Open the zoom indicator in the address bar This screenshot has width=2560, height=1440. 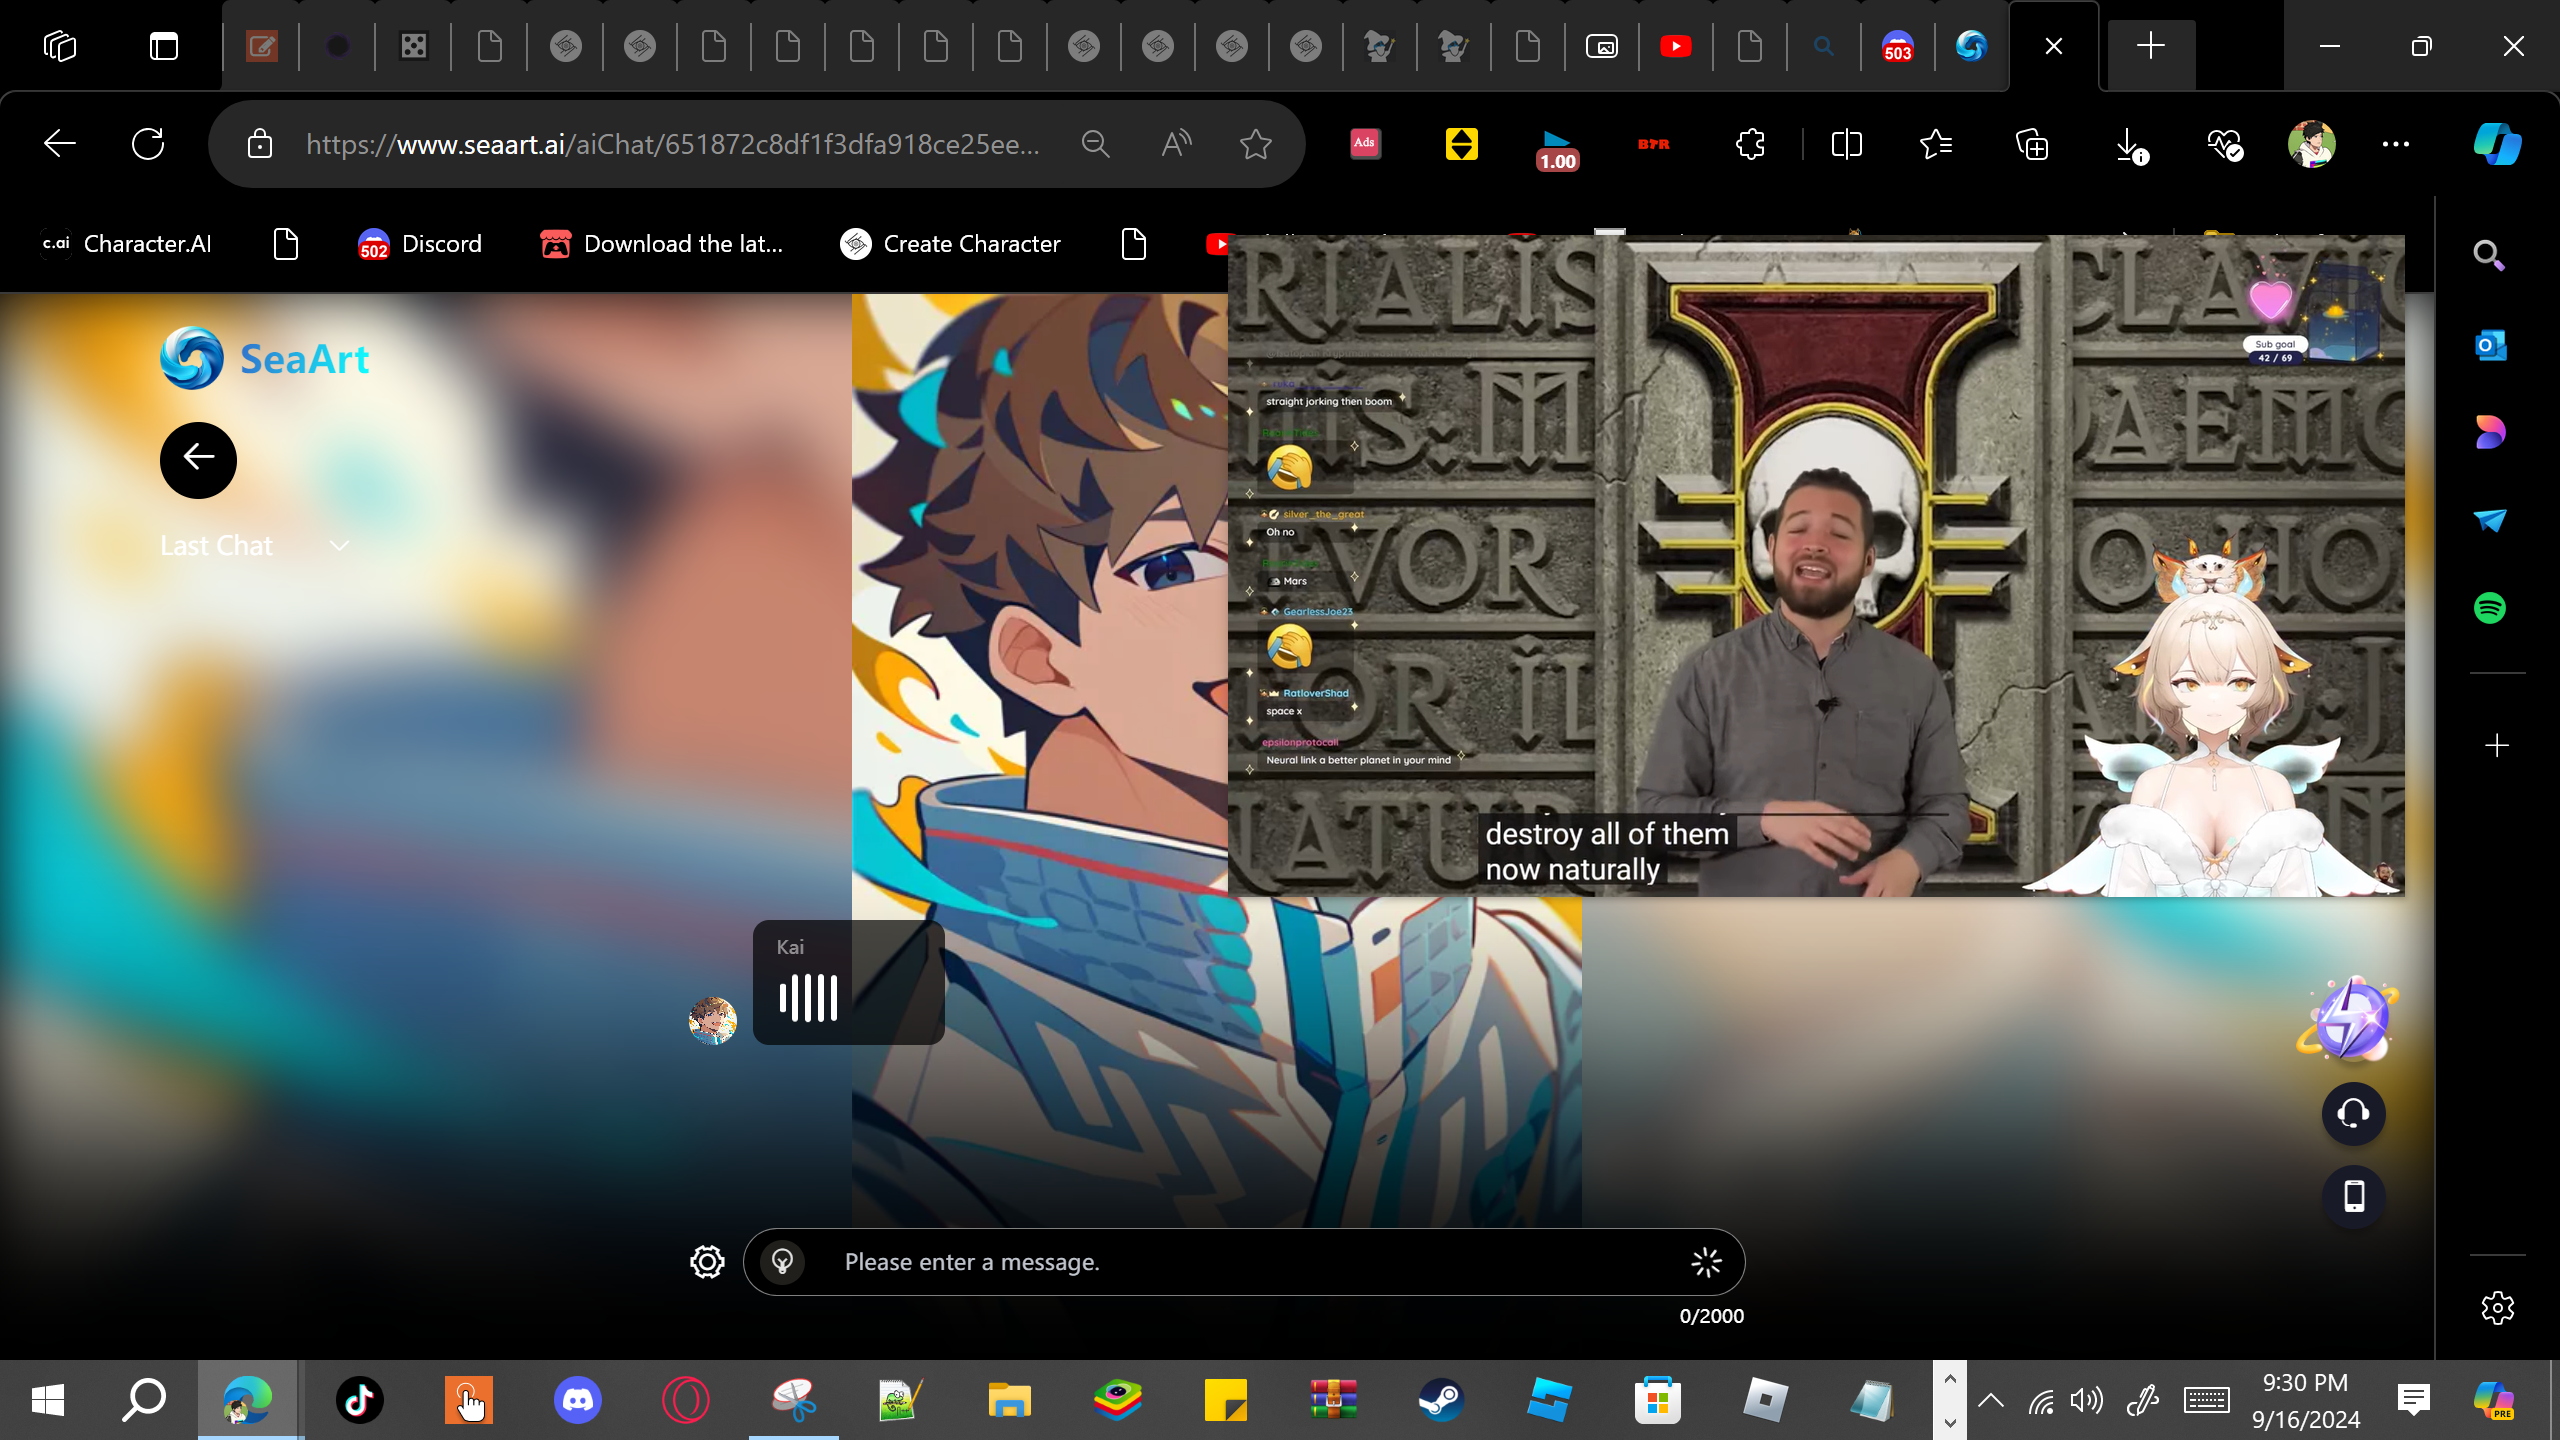coord(1096,144)
